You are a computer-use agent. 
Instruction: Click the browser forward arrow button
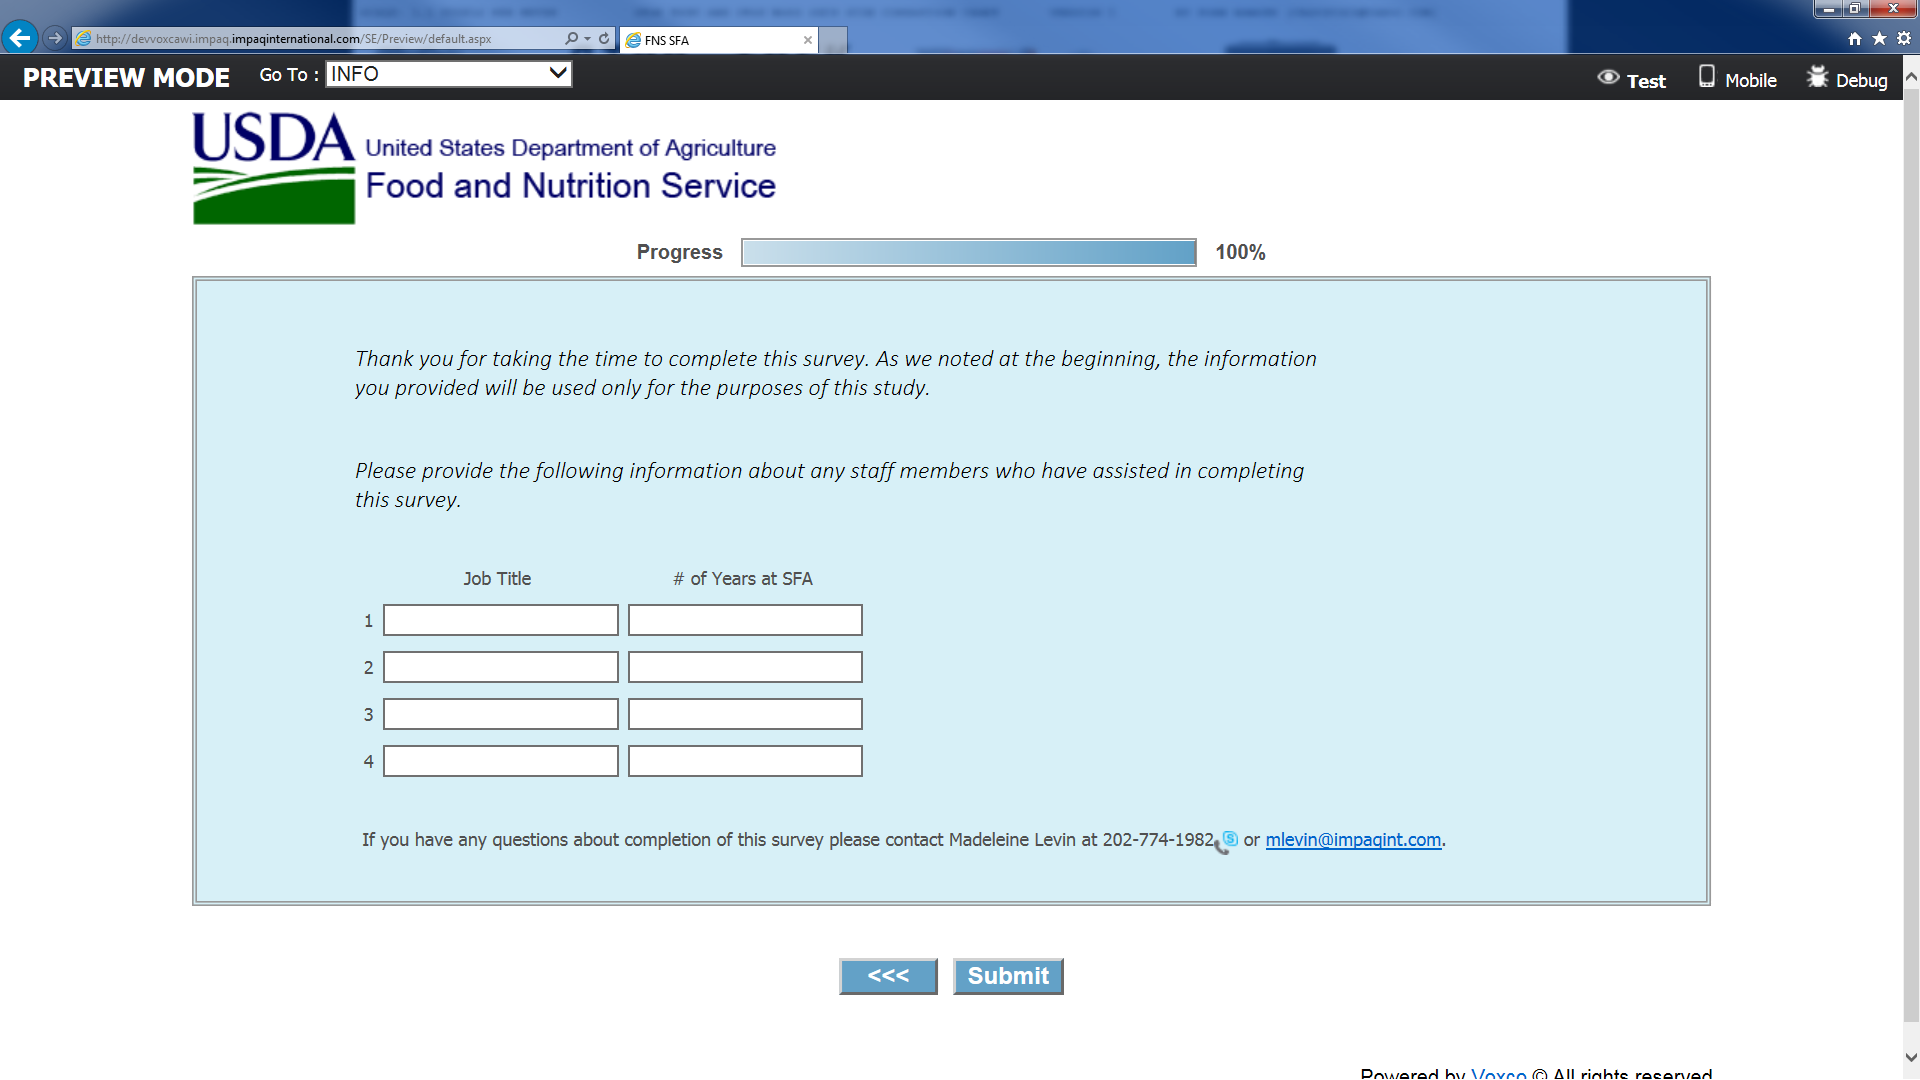[x=55, y=38]
